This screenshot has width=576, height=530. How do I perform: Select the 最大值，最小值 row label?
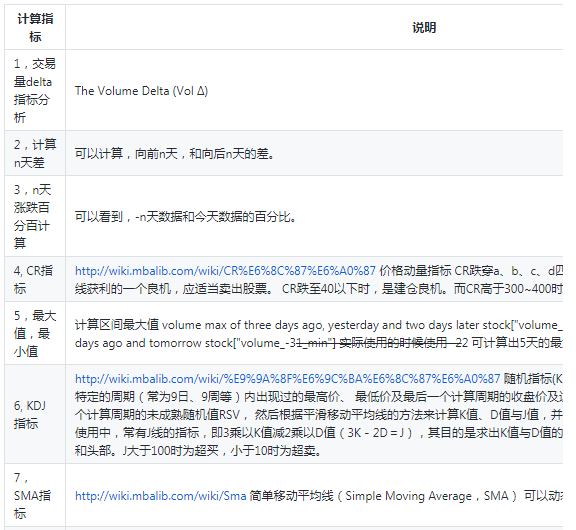(35, 333)
